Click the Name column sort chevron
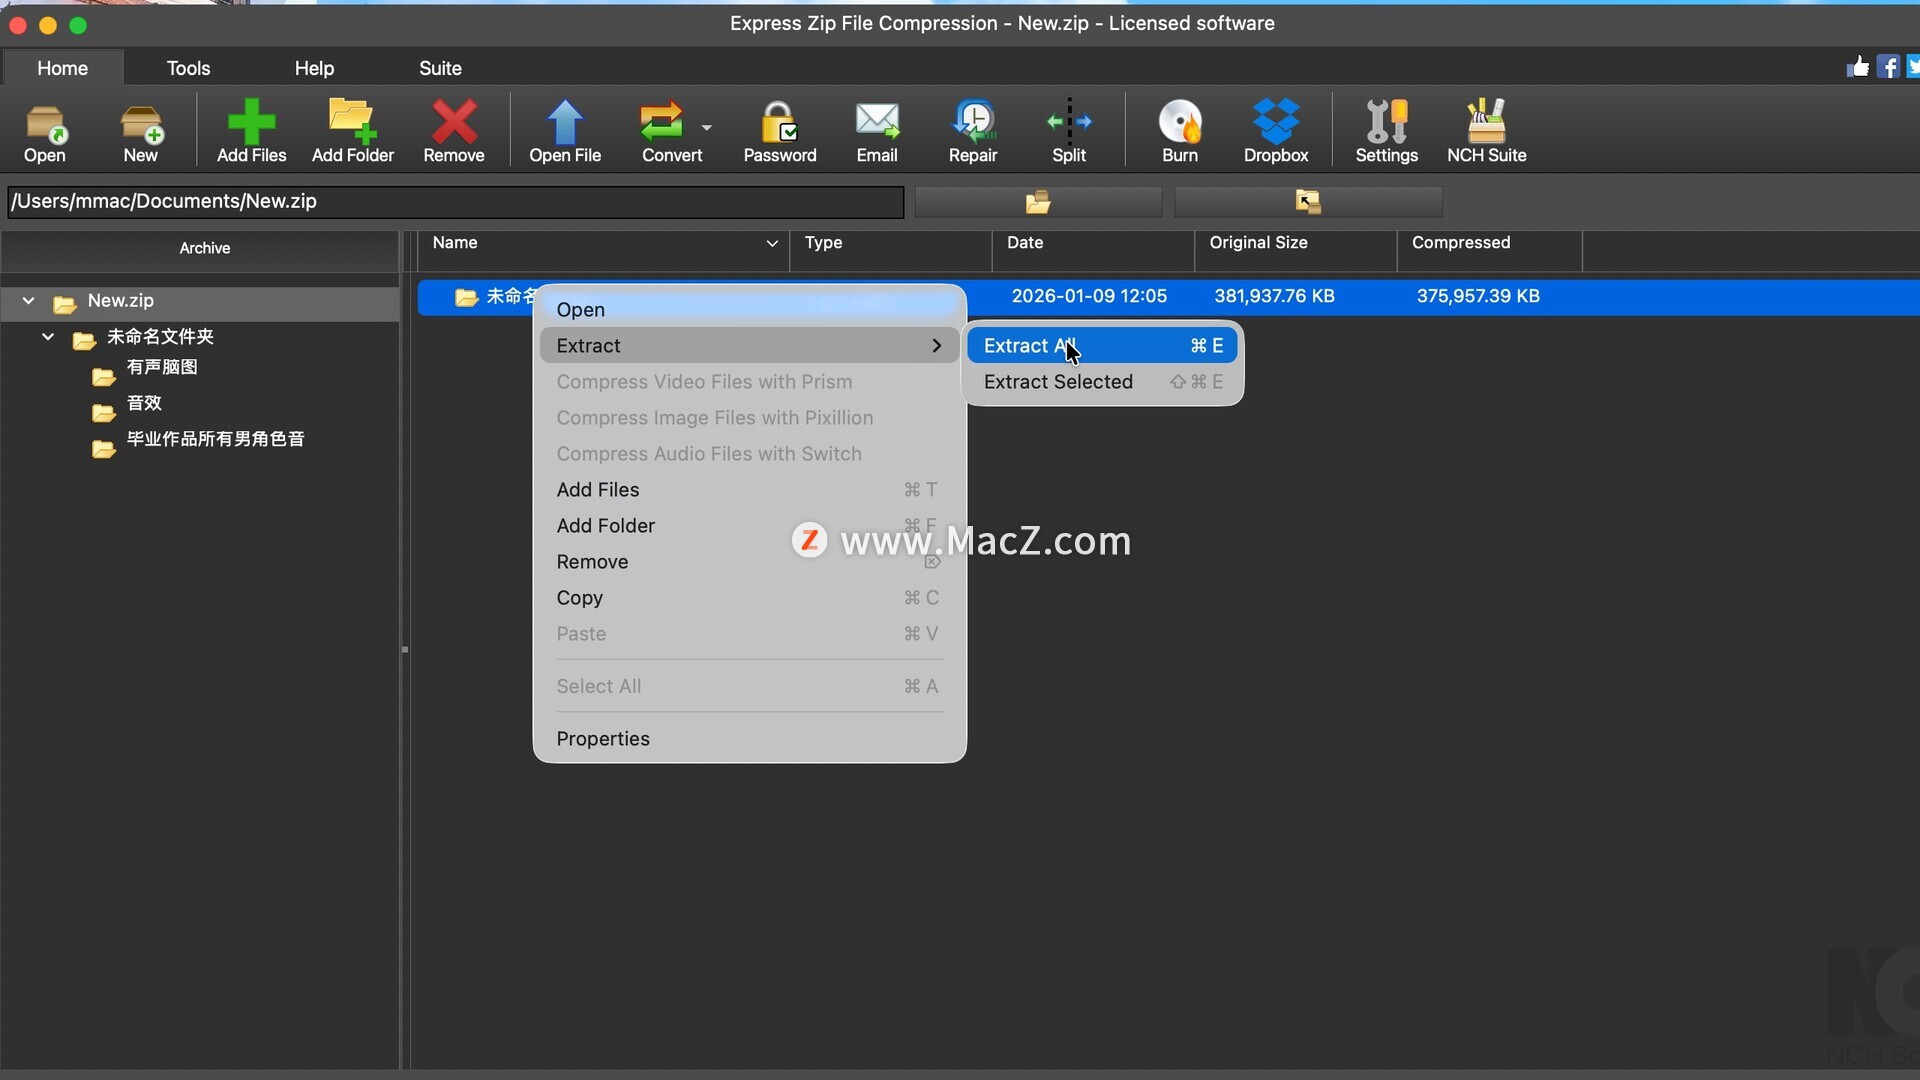Image resolution: width=1920 pixels, height=1080 pixels. point(771,244)
